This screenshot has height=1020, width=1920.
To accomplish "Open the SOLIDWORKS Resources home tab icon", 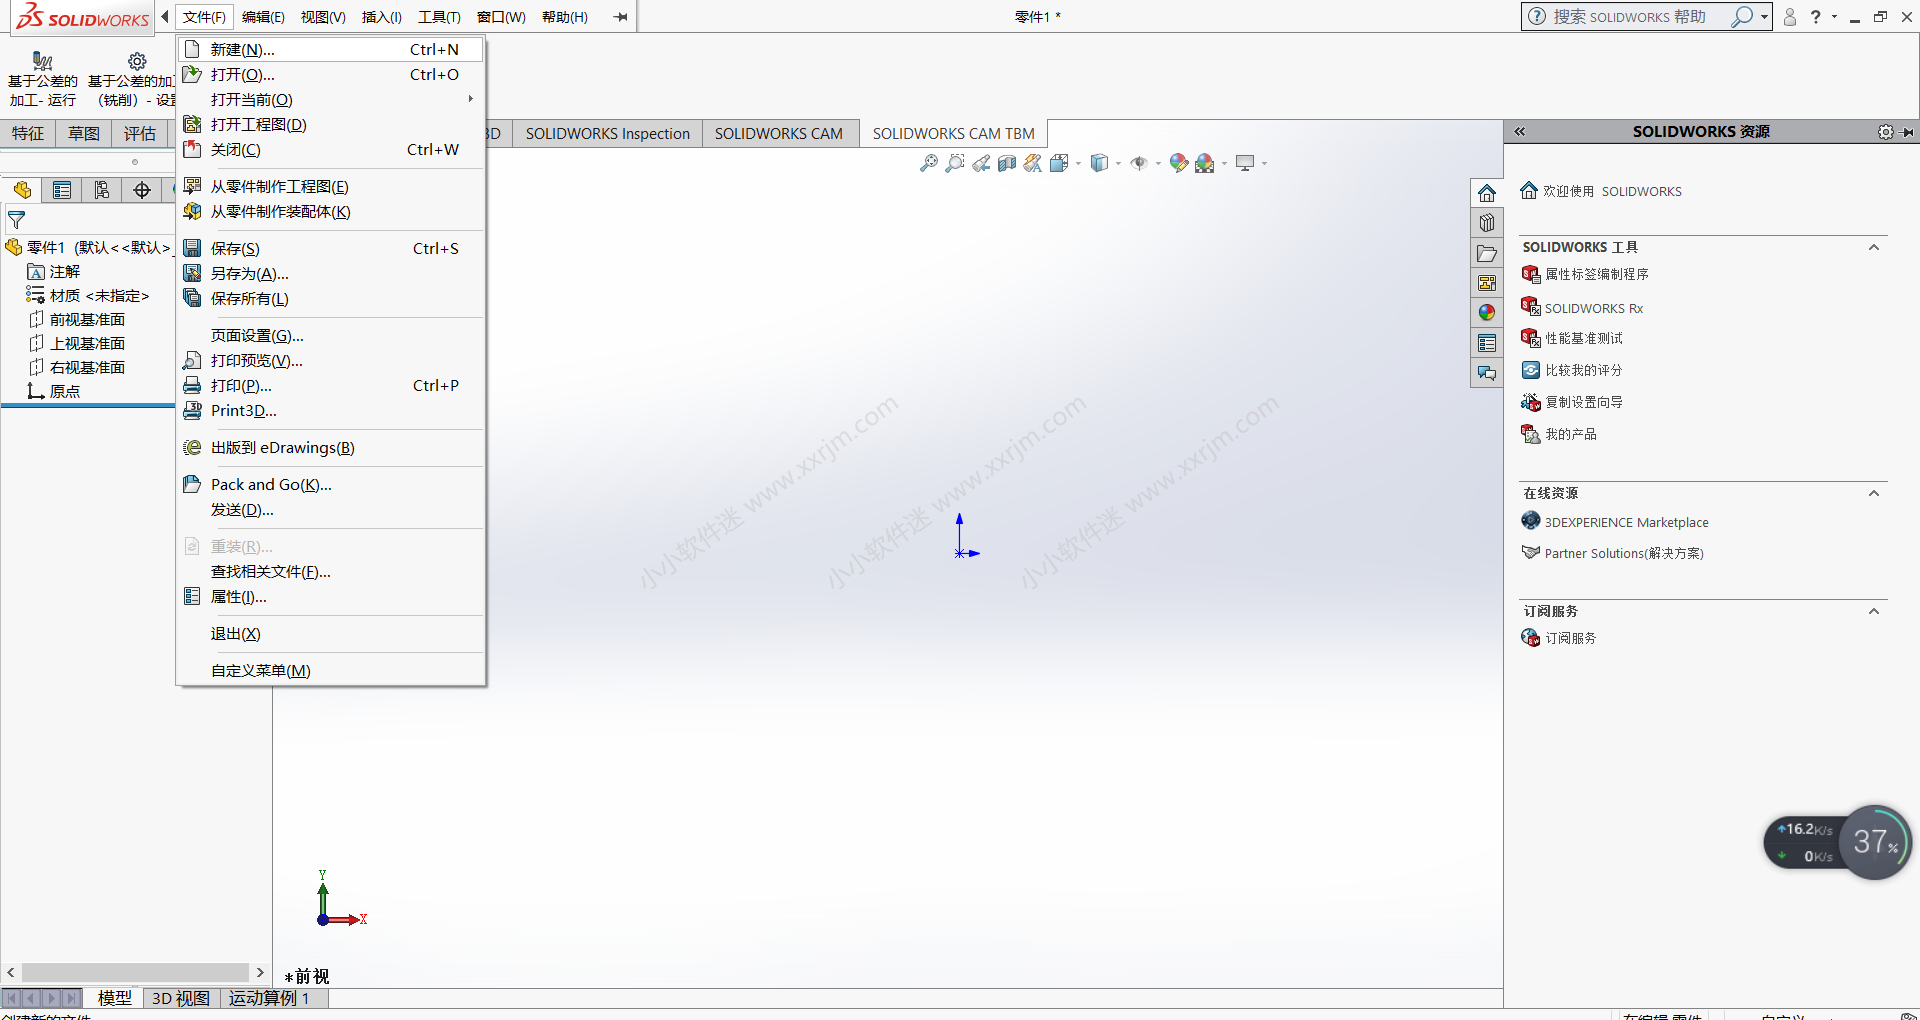I will coord(1487,193).
